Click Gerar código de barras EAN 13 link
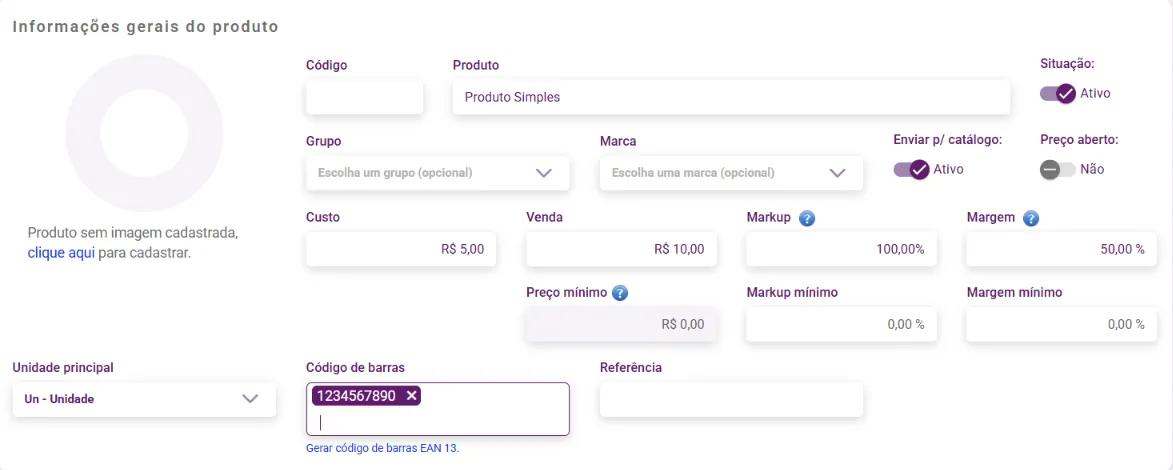This screenshot has height=470, width=1173. (x=383, y=449)
